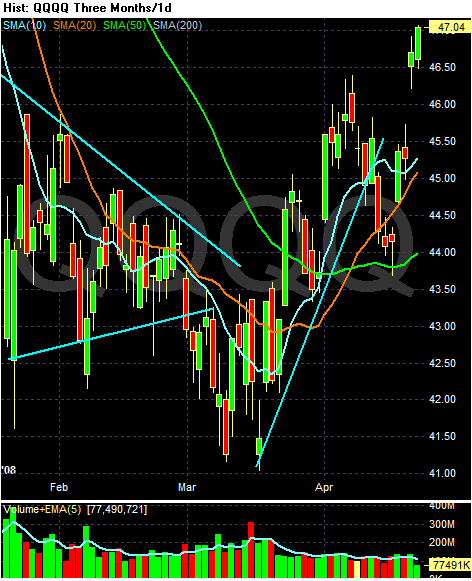This screenshot has width=472, height=581.
Task: Click the yellow volume bar in April
Action: [x=357, y=569]
